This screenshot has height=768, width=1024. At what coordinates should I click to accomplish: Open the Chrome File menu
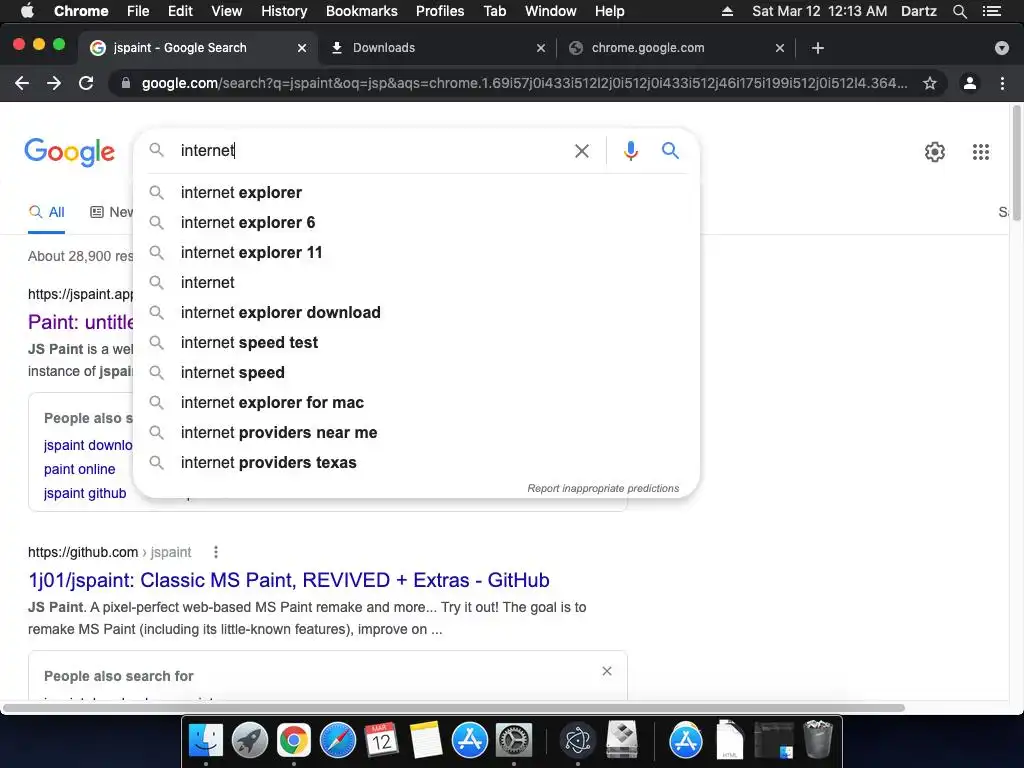click(x=138, y=11)
